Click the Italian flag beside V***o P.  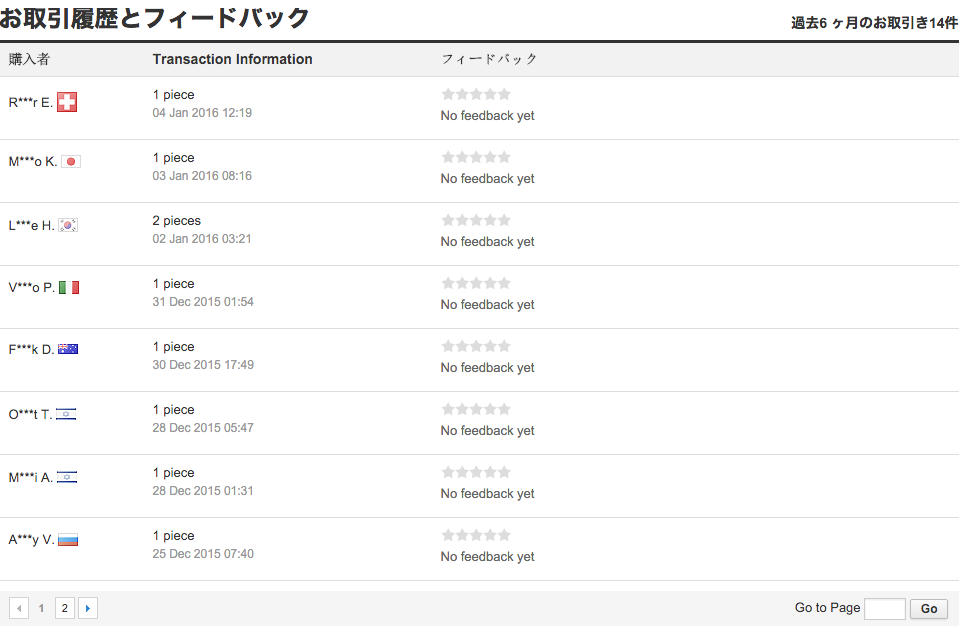coord(69,288)
